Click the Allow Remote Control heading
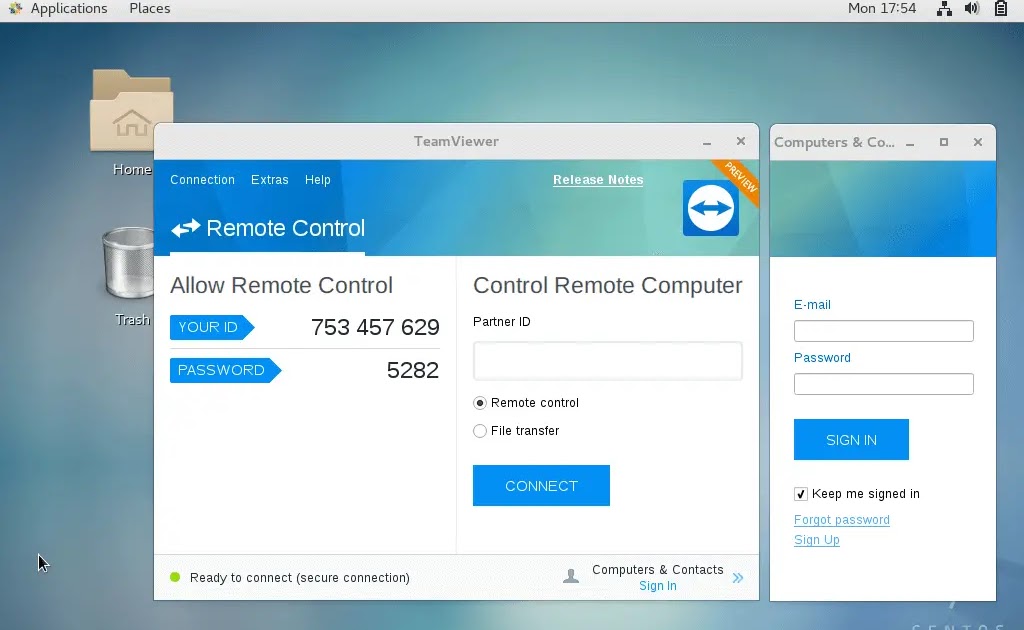The image size is (1024, 630). (x=281, y=285)
